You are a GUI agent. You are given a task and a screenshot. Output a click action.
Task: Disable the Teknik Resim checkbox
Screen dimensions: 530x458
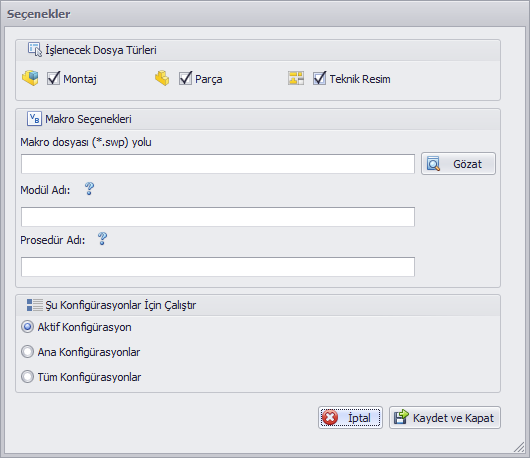point(319,78)
